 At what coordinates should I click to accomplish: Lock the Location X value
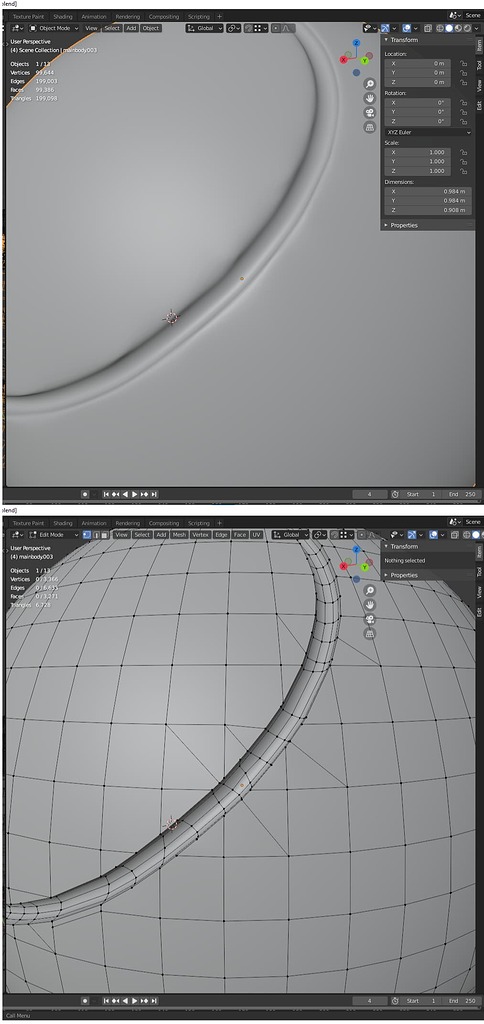point(462,63)
